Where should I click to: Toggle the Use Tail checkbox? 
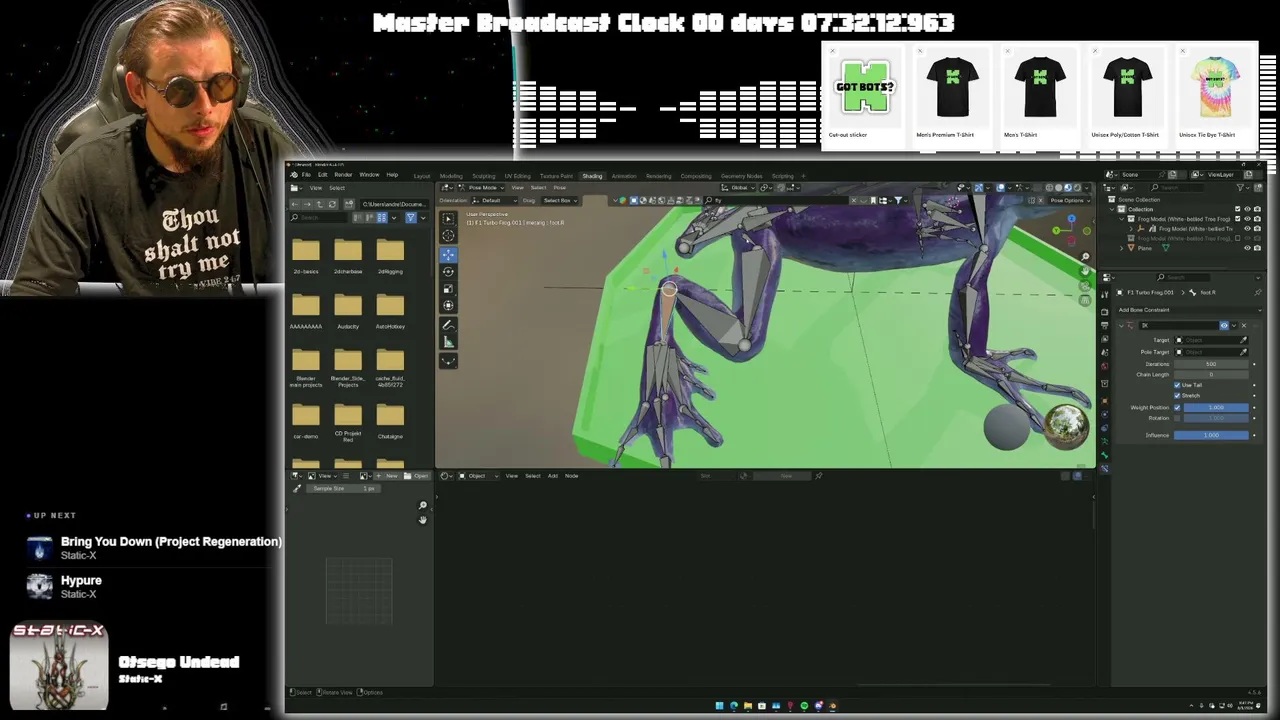(x=1177, y=385)
